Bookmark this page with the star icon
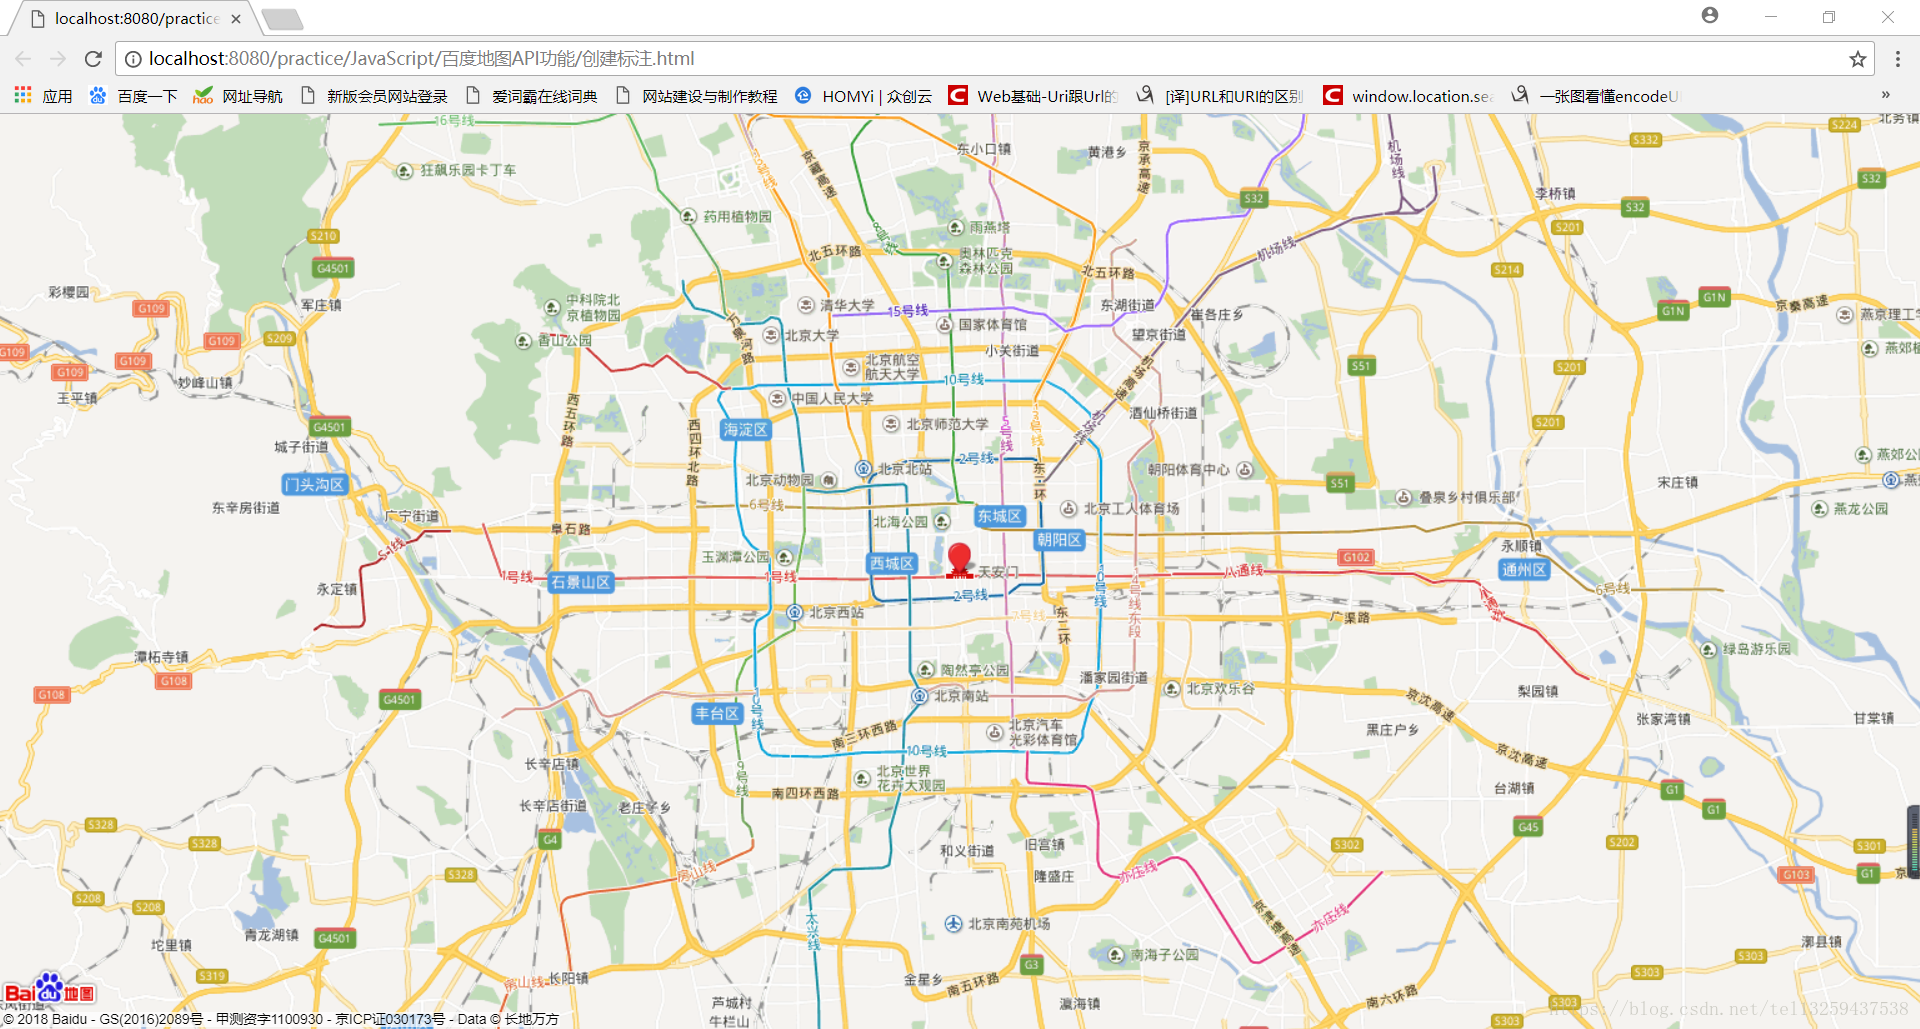Screen dimensions: 1920x1029 tap(1858, 59)
